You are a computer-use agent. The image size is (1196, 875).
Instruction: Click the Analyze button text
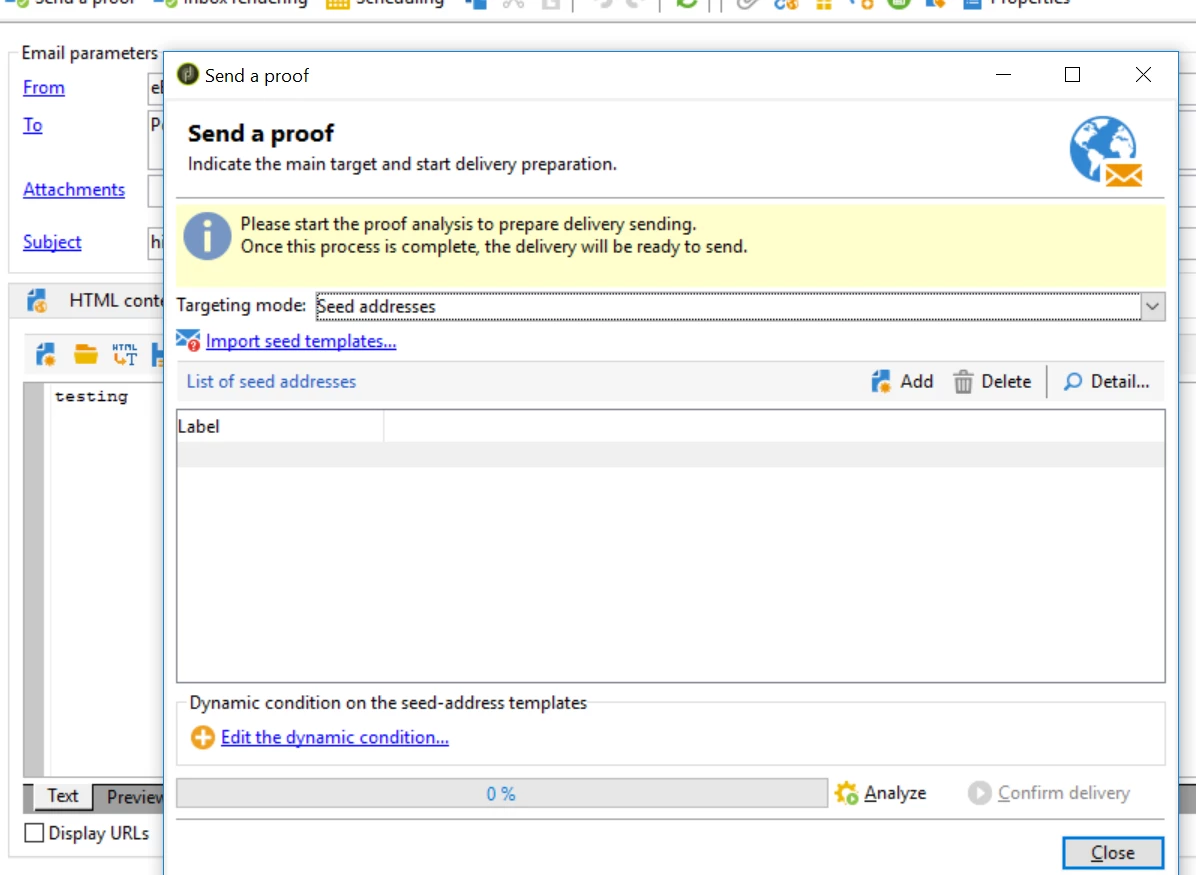[895, 793]
